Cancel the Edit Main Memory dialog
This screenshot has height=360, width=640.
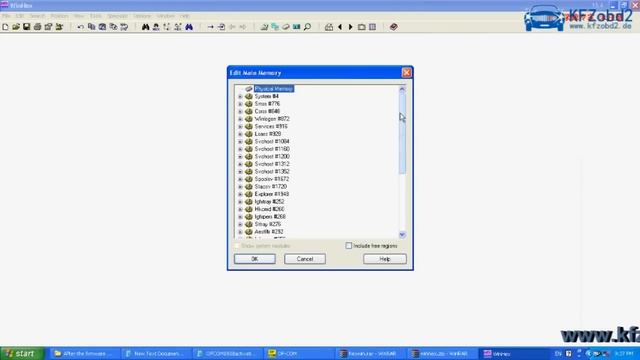pyautogui.click(x=305, y=259)
